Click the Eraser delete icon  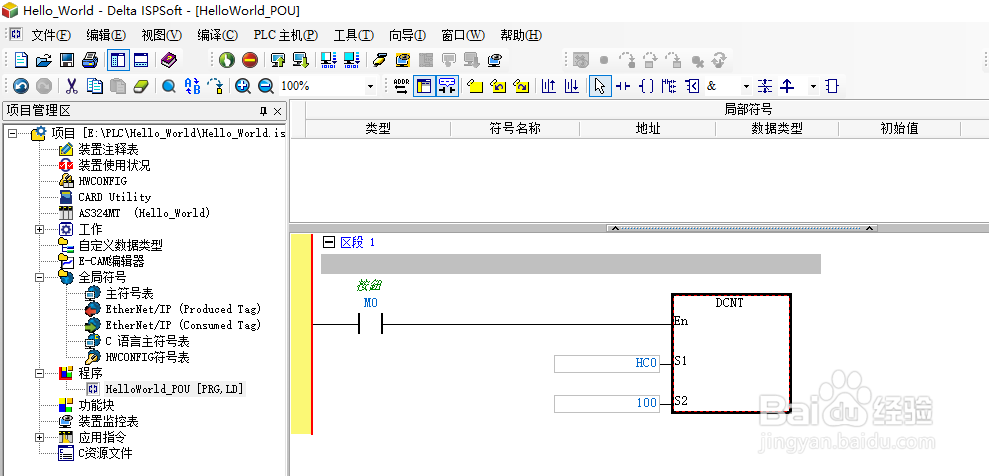tap(141, 86)
